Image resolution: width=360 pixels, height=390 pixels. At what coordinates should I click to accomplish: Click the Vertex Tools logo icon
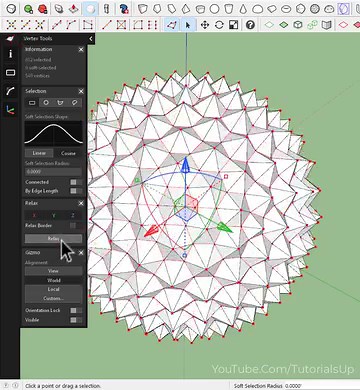[11, 39]
